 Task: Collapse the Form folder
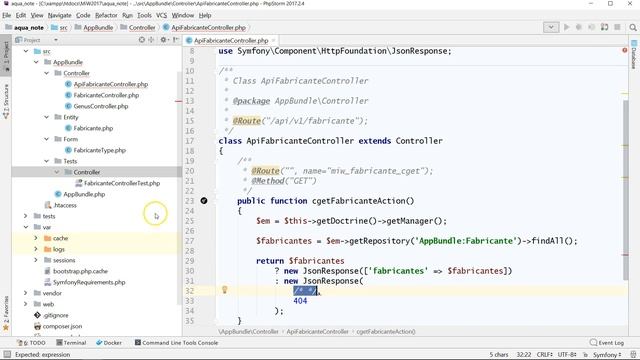[x=46, y=139]
